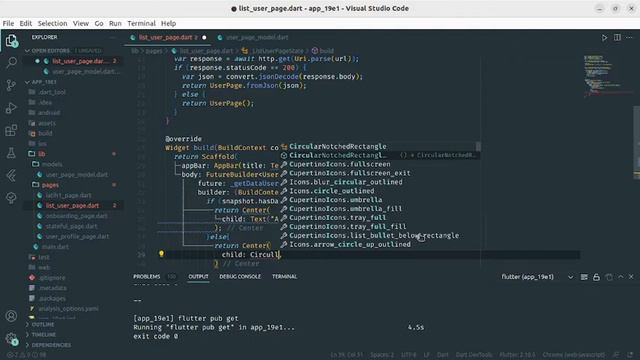Open analysis_options.yaml file
This screenshot has width=640, height=360.
73,309
